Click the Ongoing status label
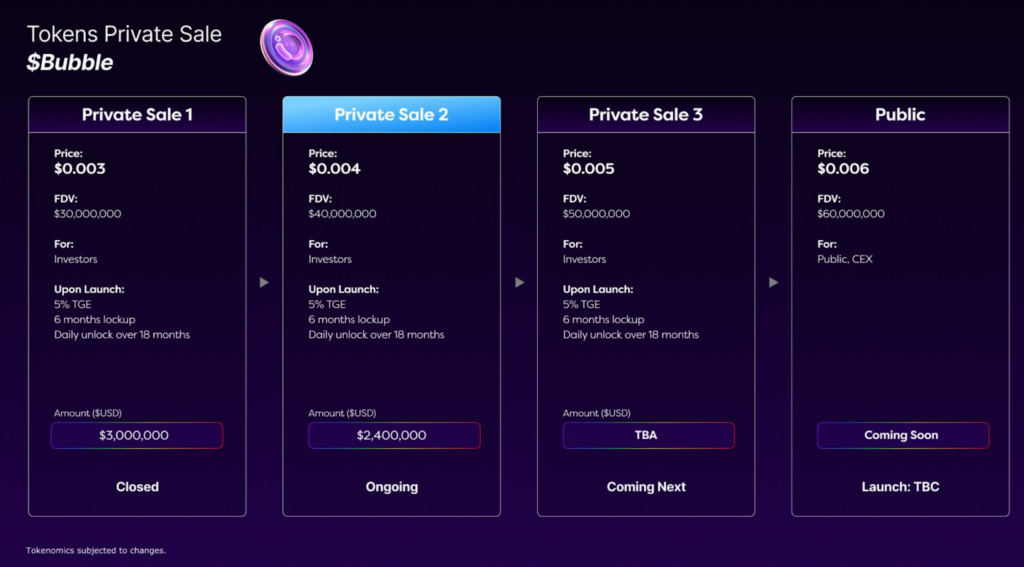 392,487
